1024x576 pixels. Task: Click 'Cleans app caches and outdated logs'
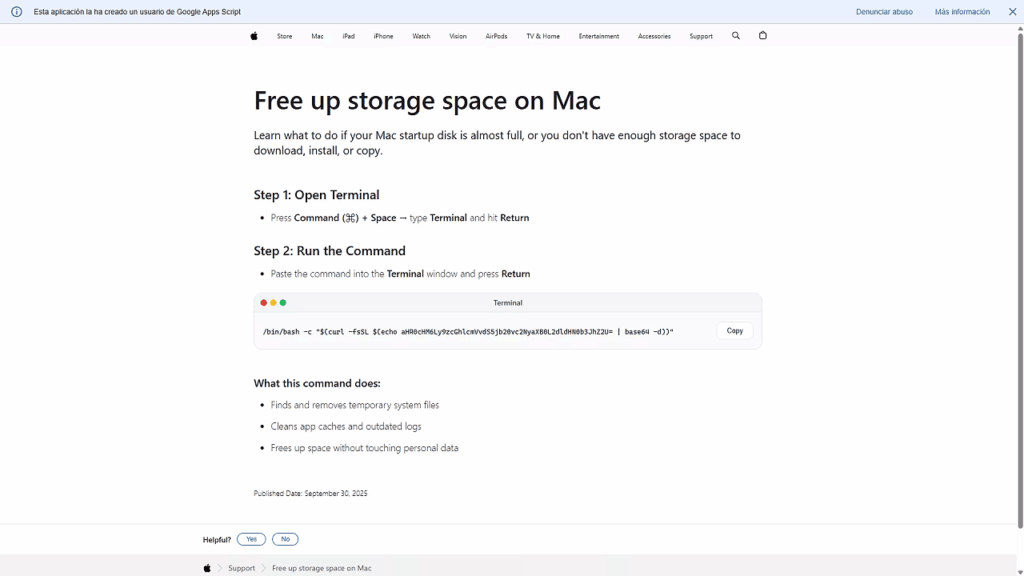point(346,426)
